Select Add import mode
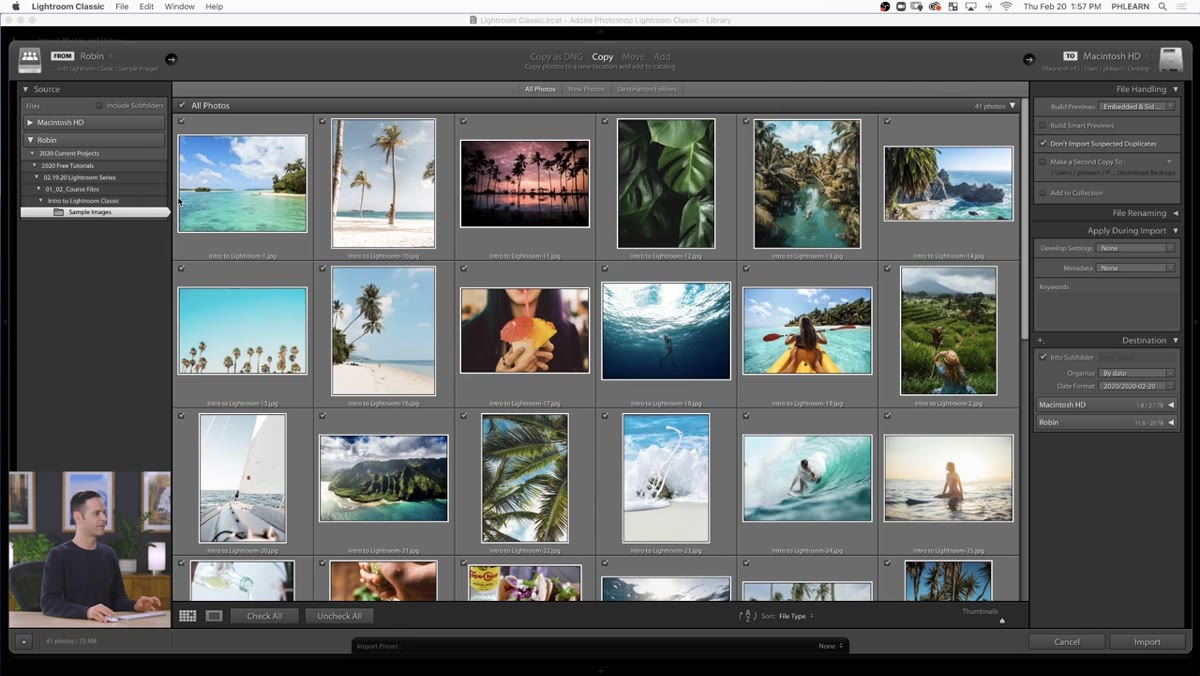This screenshot has height=676, width=1200. (662, 57)
